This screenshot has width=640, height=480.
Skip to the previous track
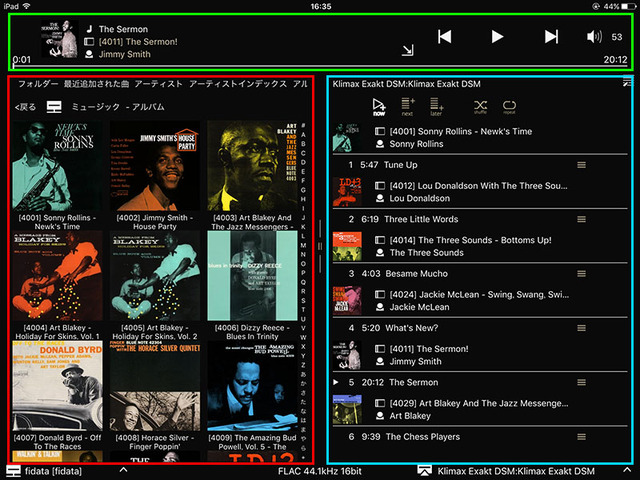tap(445, 37)
